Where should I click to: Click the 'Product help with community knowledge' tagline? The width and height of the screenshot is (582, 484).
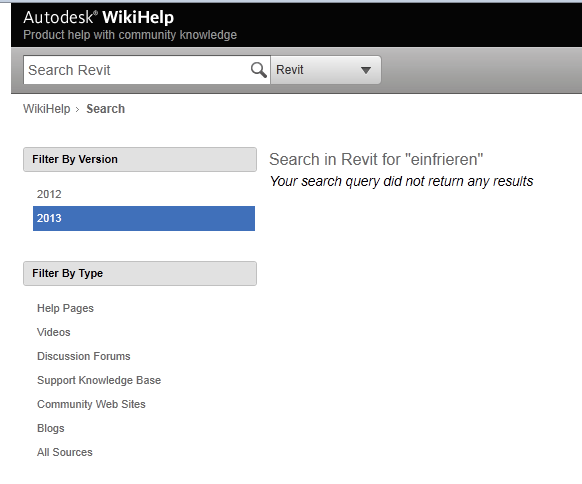coord(130,35)
